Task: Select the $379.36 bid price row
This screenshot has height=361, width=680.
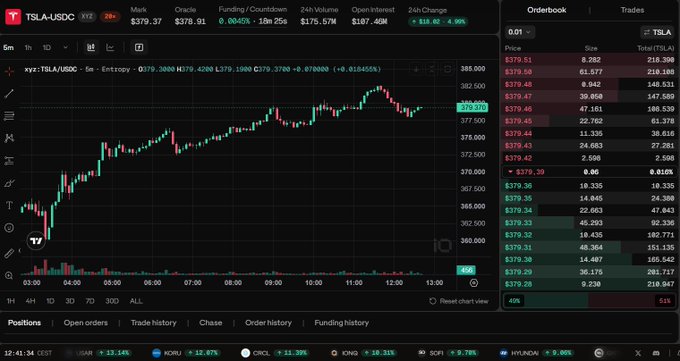Action: pyautogui.click(x=590, y=186)
